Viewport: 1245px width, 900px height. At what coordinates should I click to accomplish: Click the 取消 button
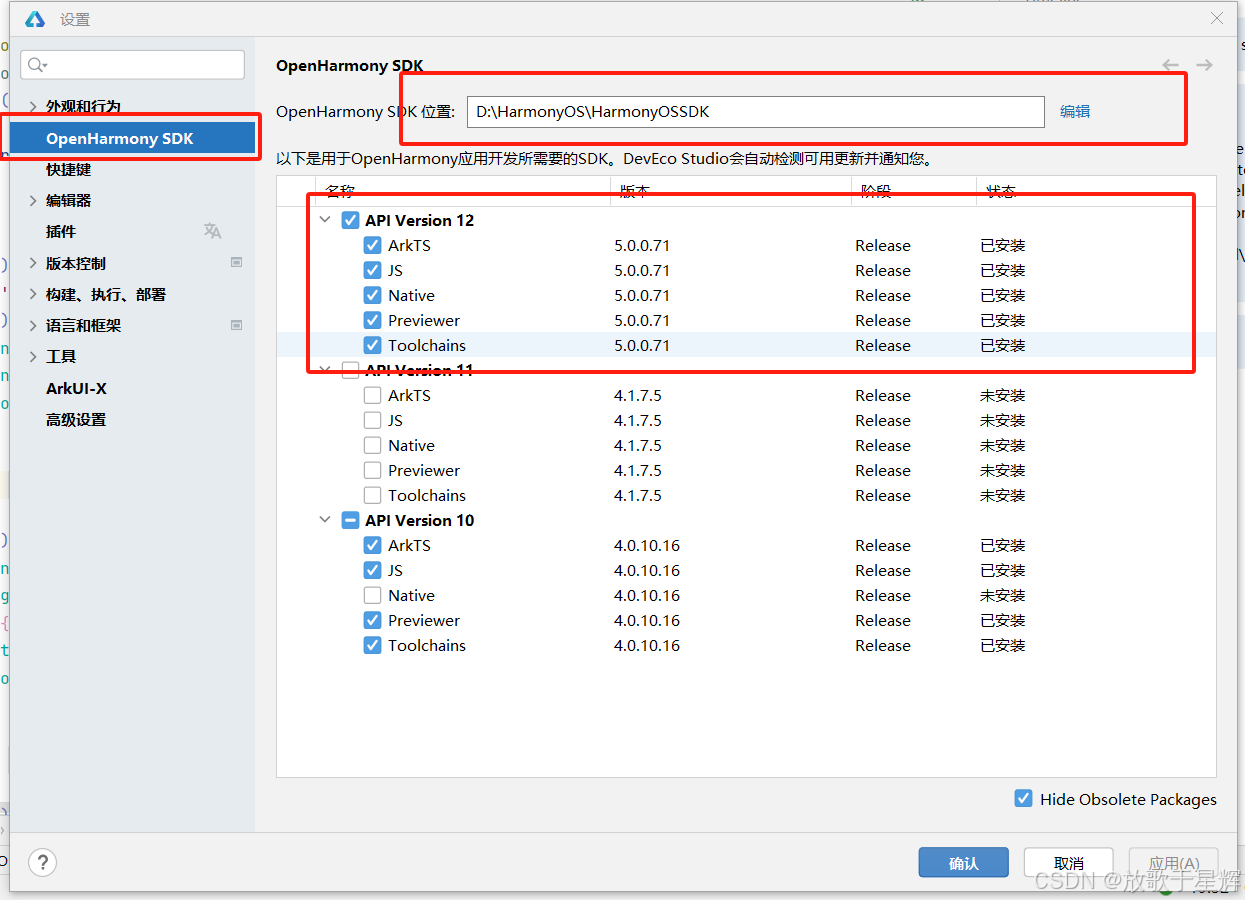(1069, 863)
